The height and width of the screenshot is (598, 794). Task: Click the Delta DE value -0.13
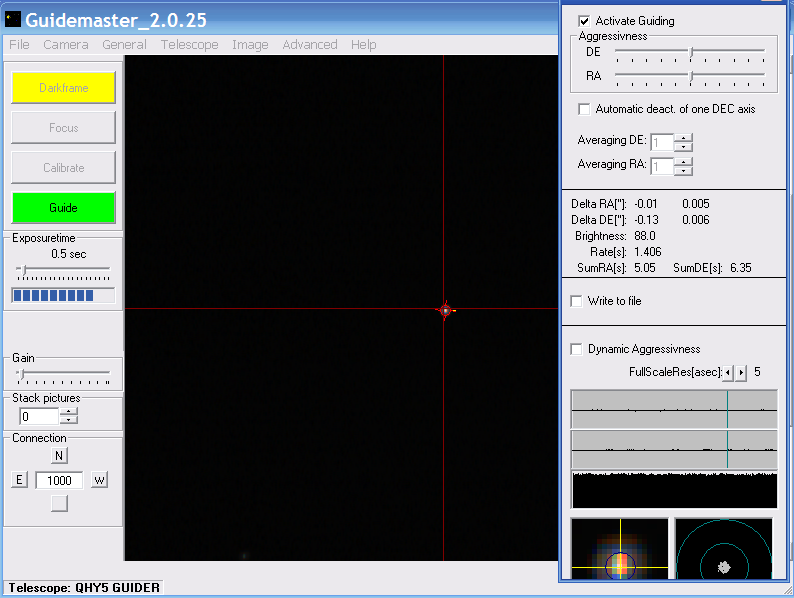[646, 220]
